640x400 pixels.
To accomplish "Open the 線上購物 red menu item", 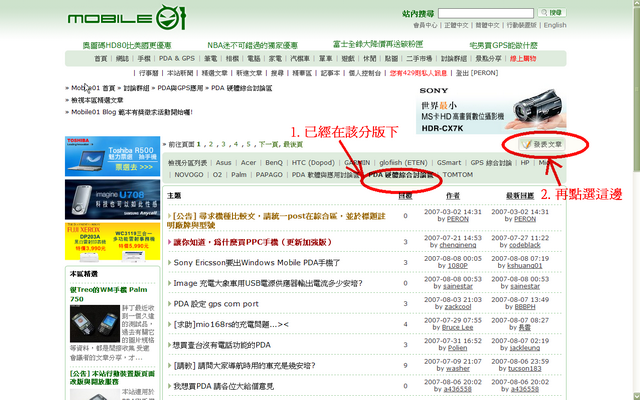I will point(523,59).
